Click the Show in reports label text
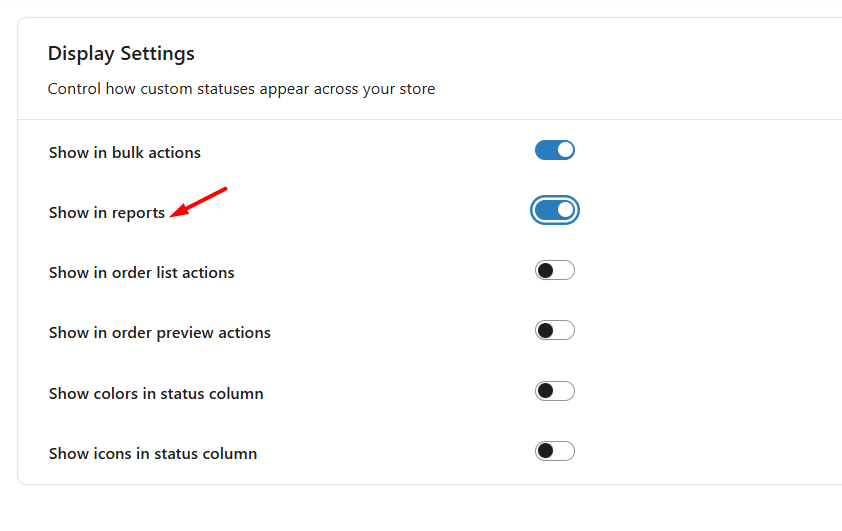 [107, 213]
